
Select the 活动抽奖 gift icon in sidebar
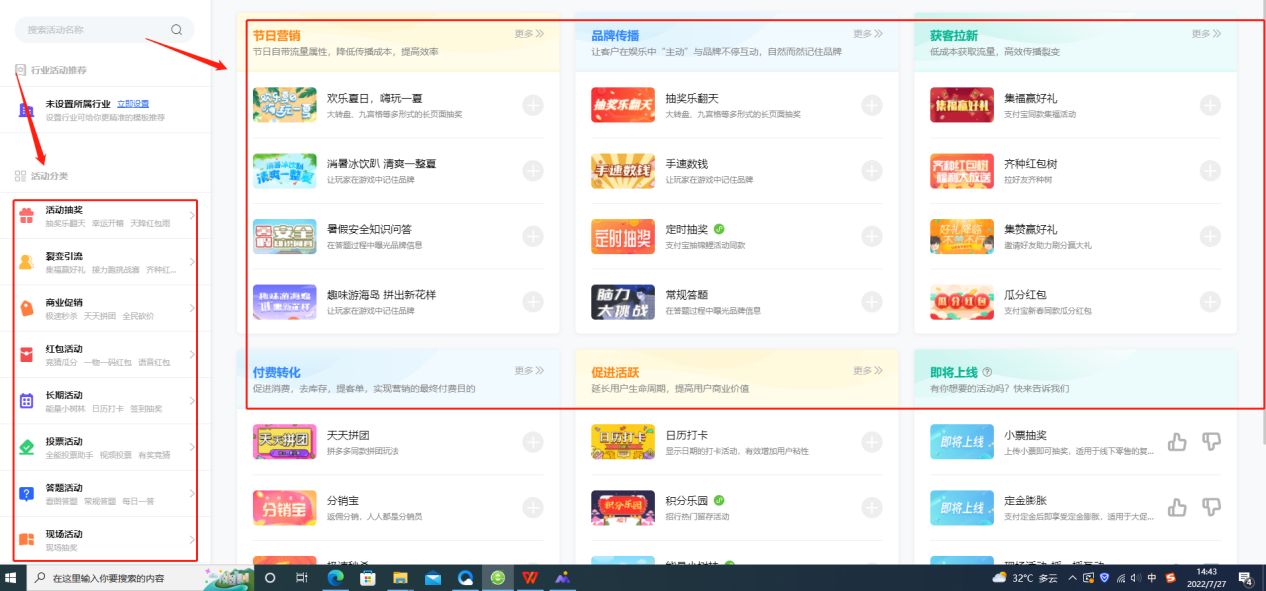click(x=25, y=217)
